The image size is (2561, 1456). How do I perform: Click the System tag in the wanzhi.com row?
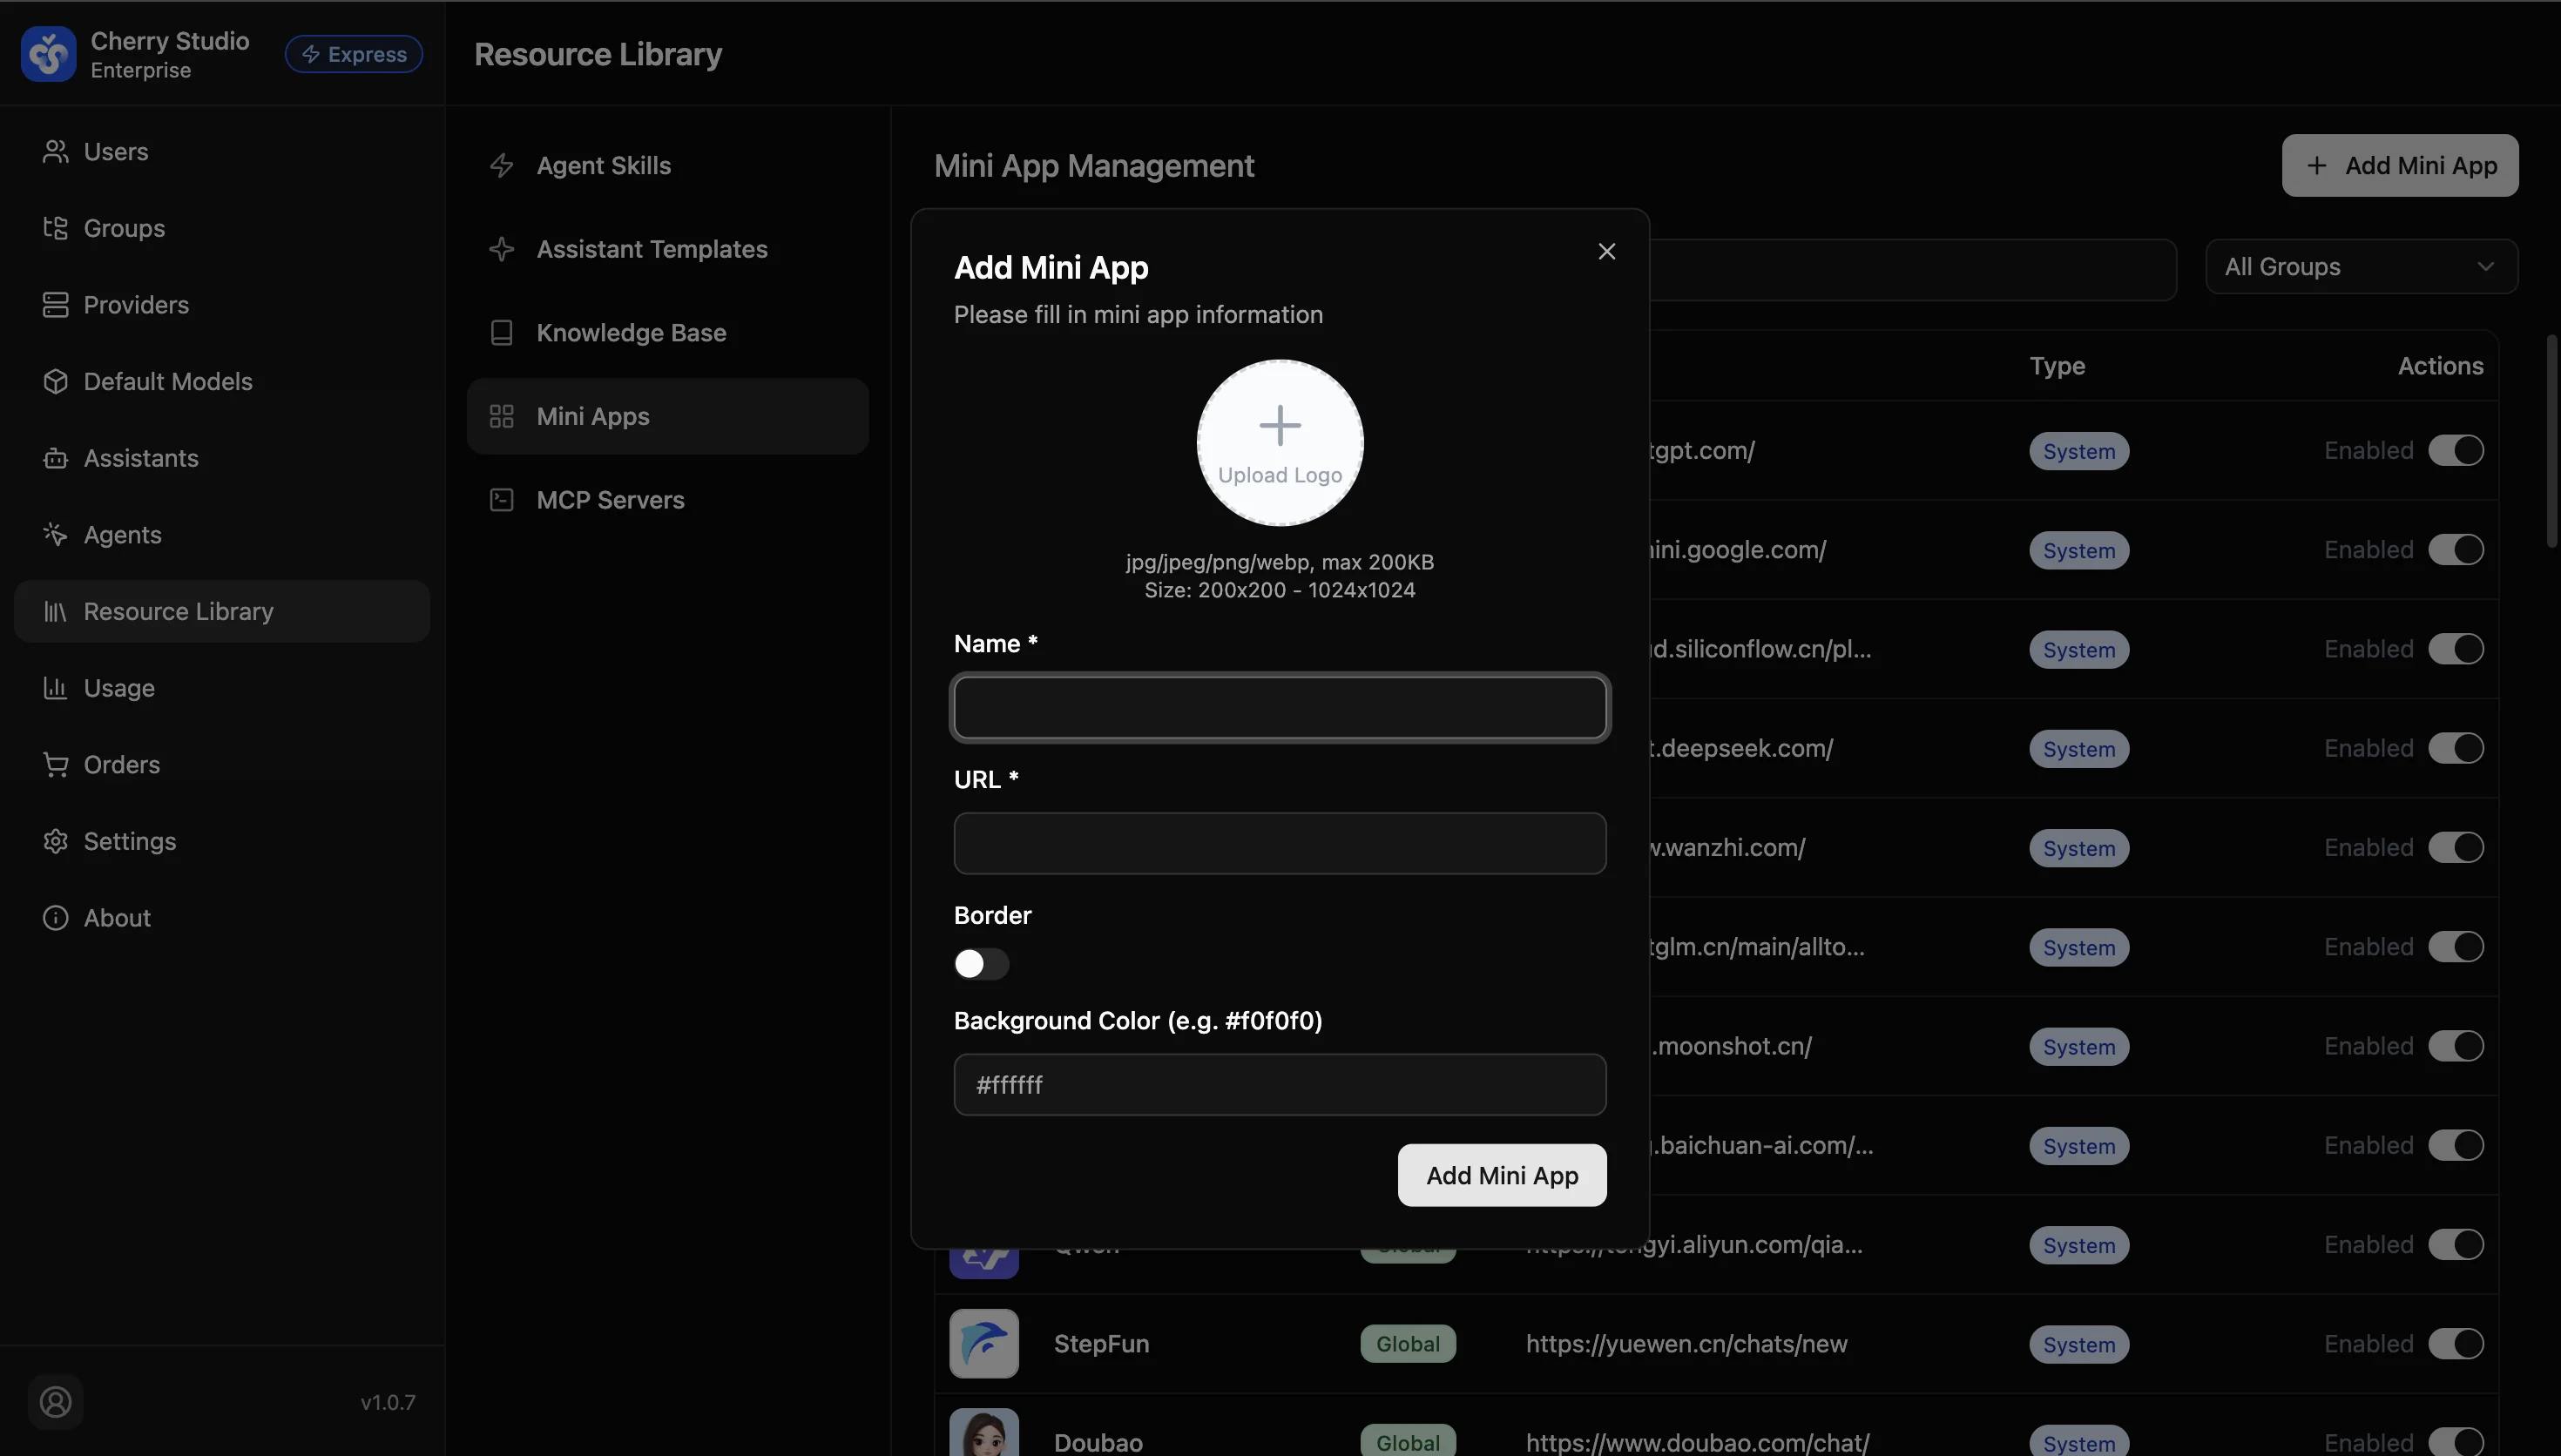(2079, 848)
